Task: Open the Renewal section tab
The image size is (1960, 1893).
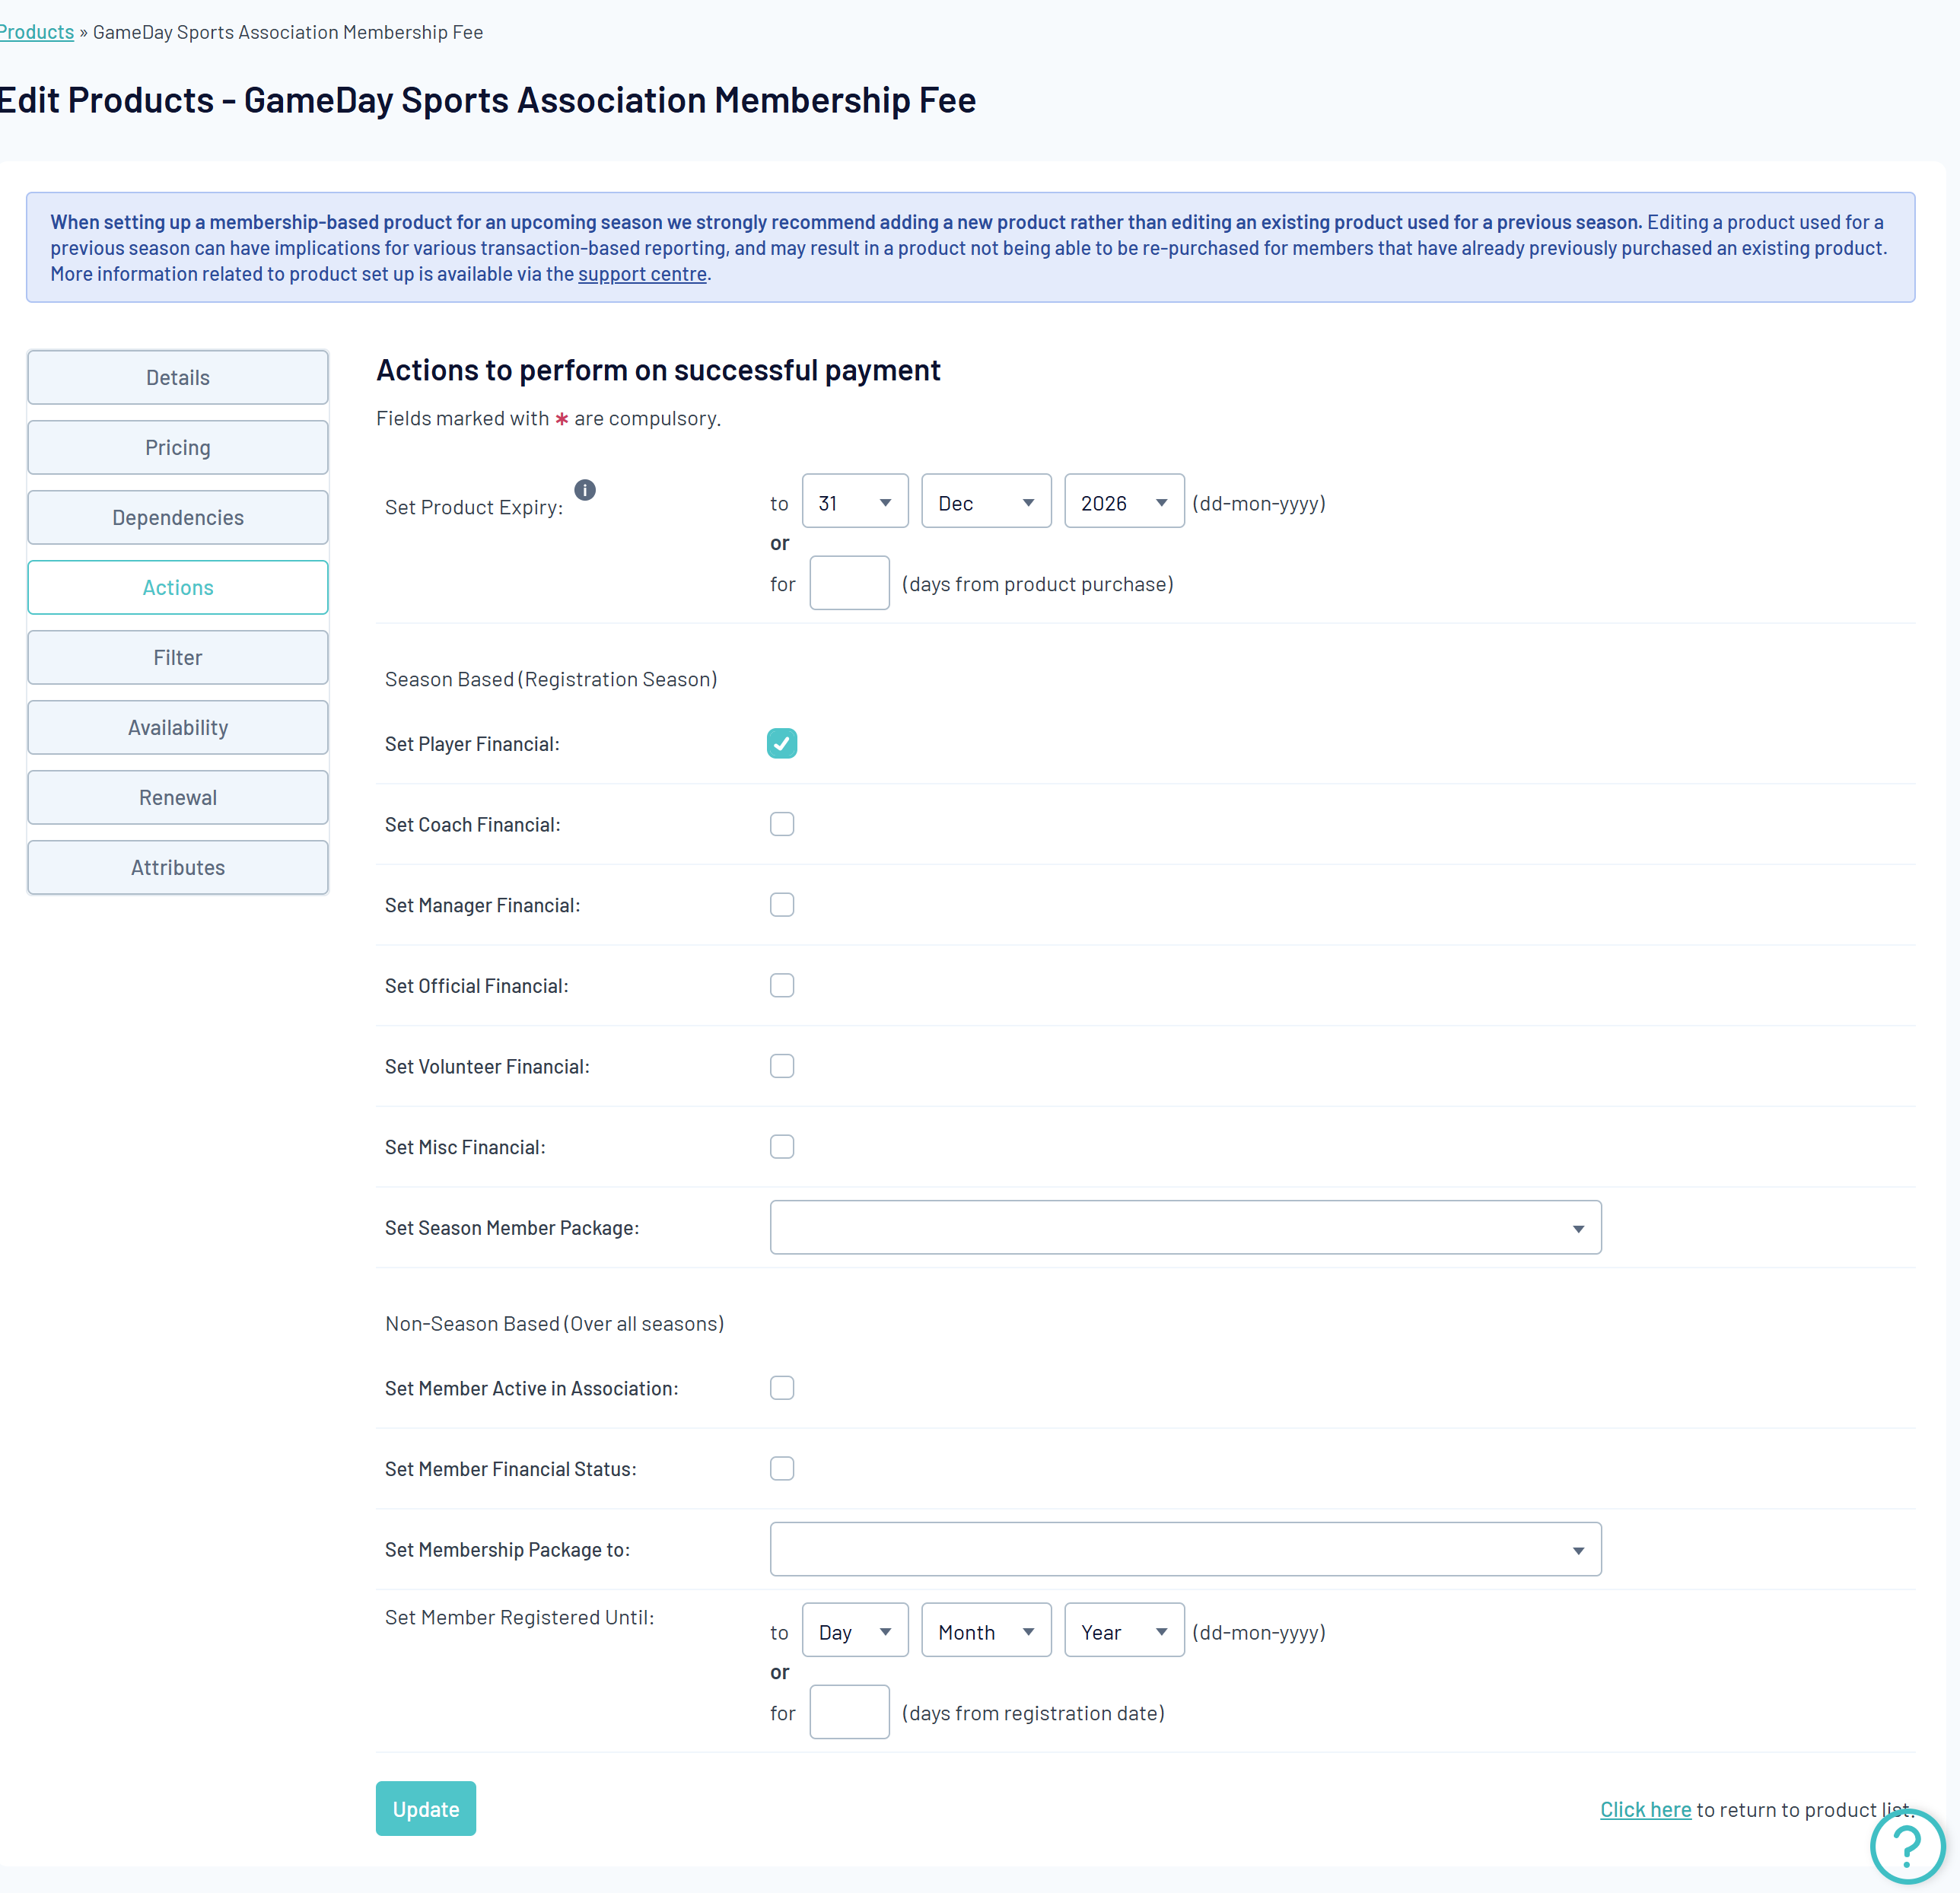Action: click(x=178, y=798)
